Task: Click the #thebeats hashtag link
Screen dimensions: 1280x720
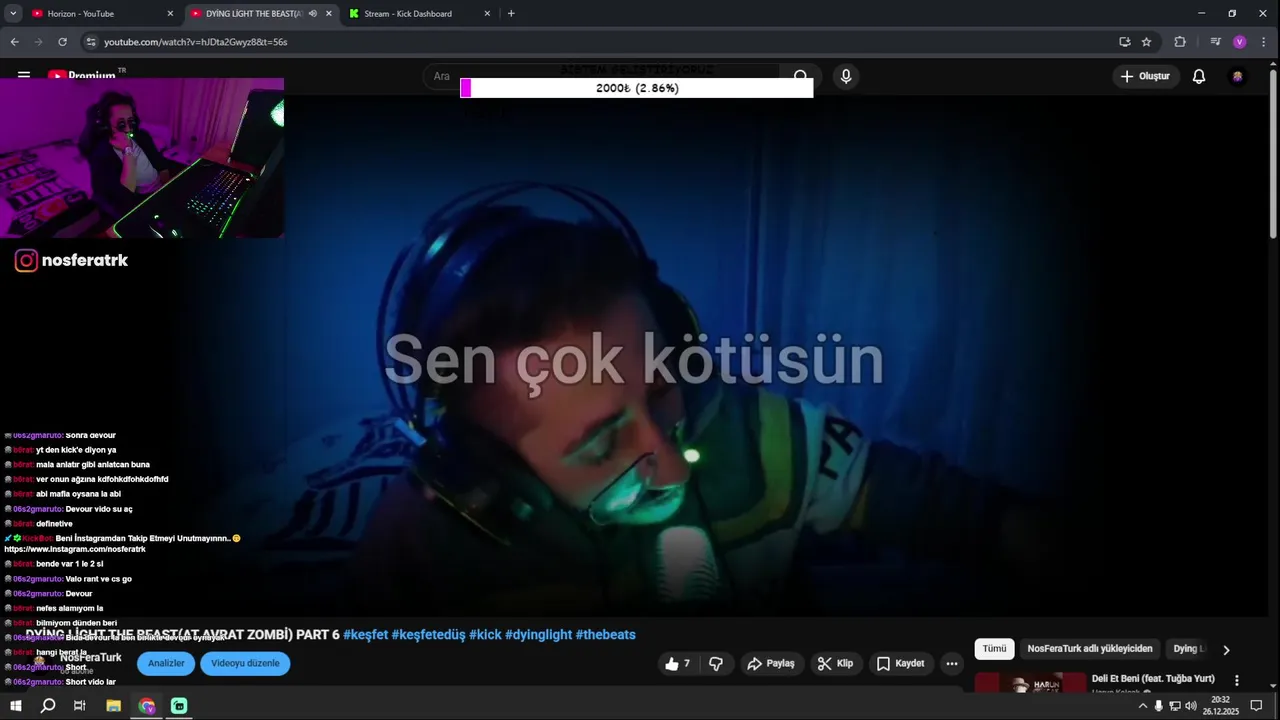Action: pos(605,635)
